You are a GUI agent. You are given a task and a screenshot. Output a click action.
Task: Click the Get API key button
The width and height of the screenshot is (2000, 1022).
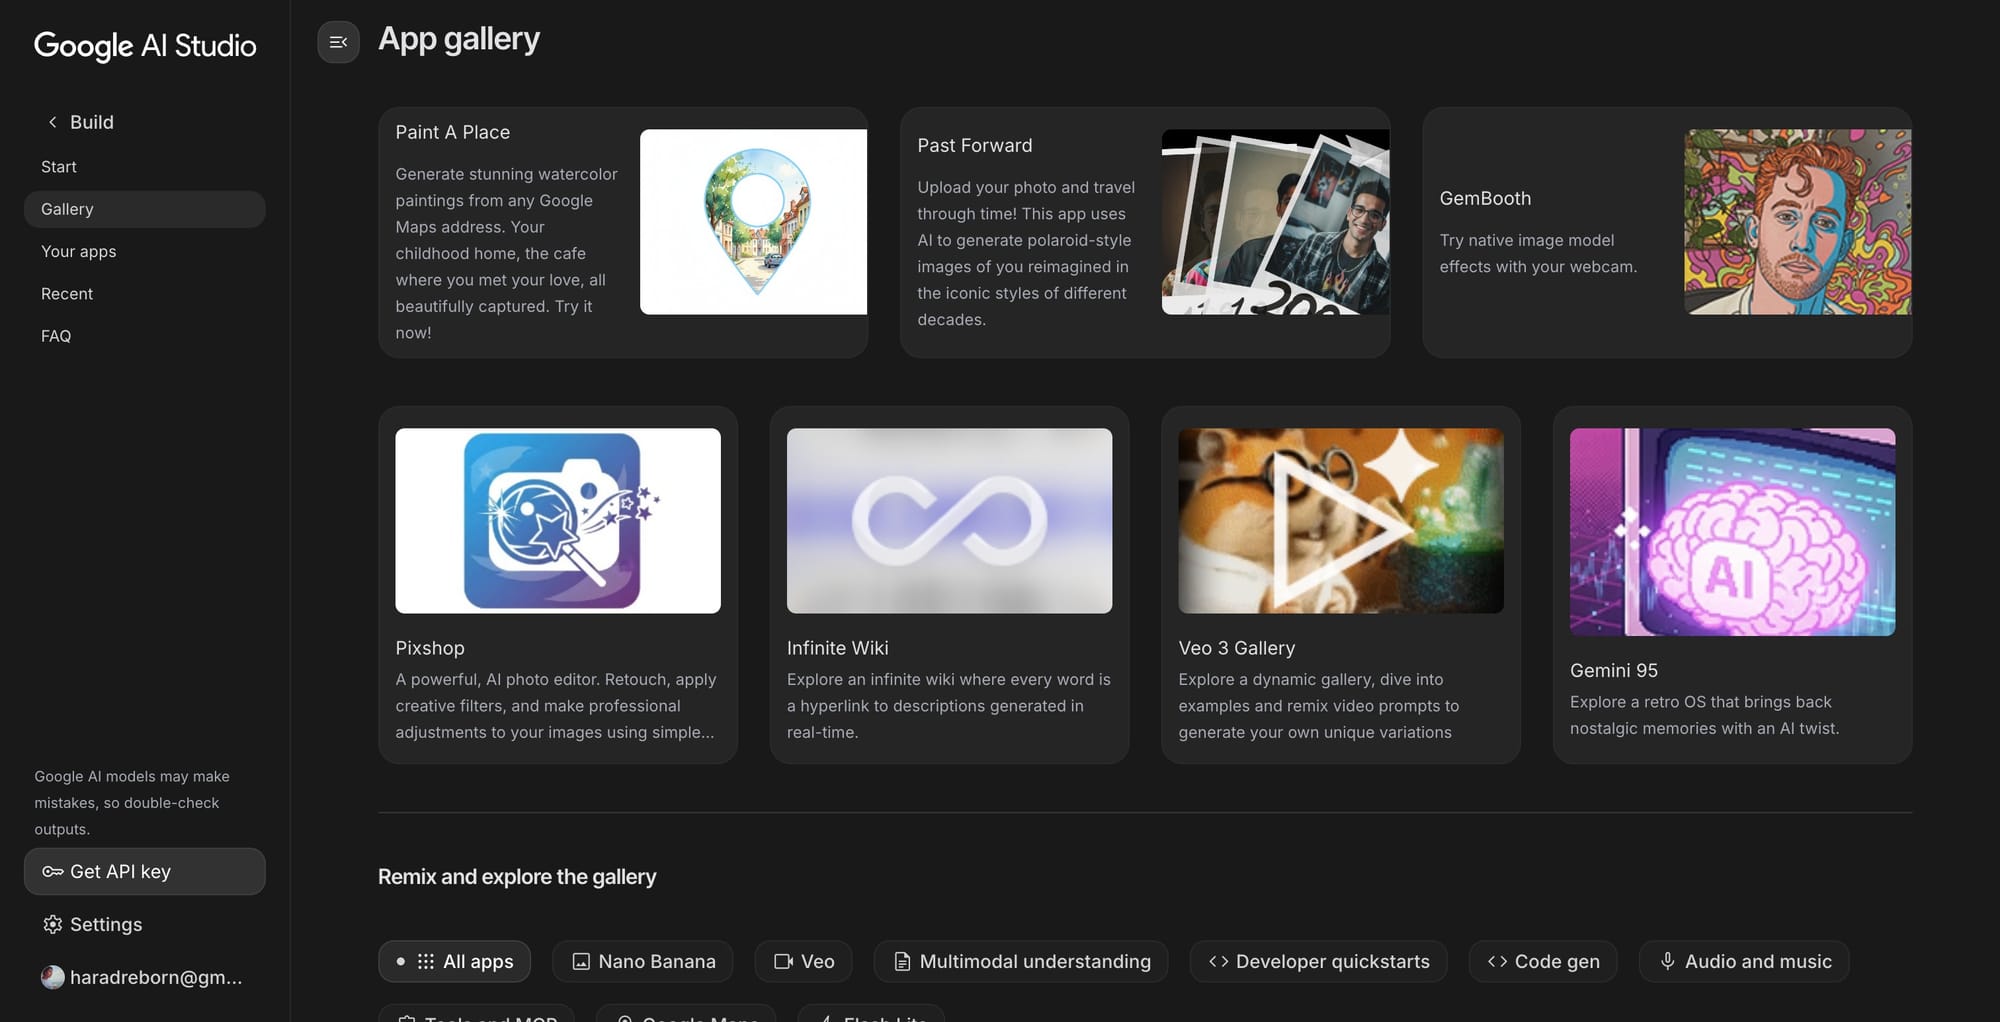click(x=144, y=871)
